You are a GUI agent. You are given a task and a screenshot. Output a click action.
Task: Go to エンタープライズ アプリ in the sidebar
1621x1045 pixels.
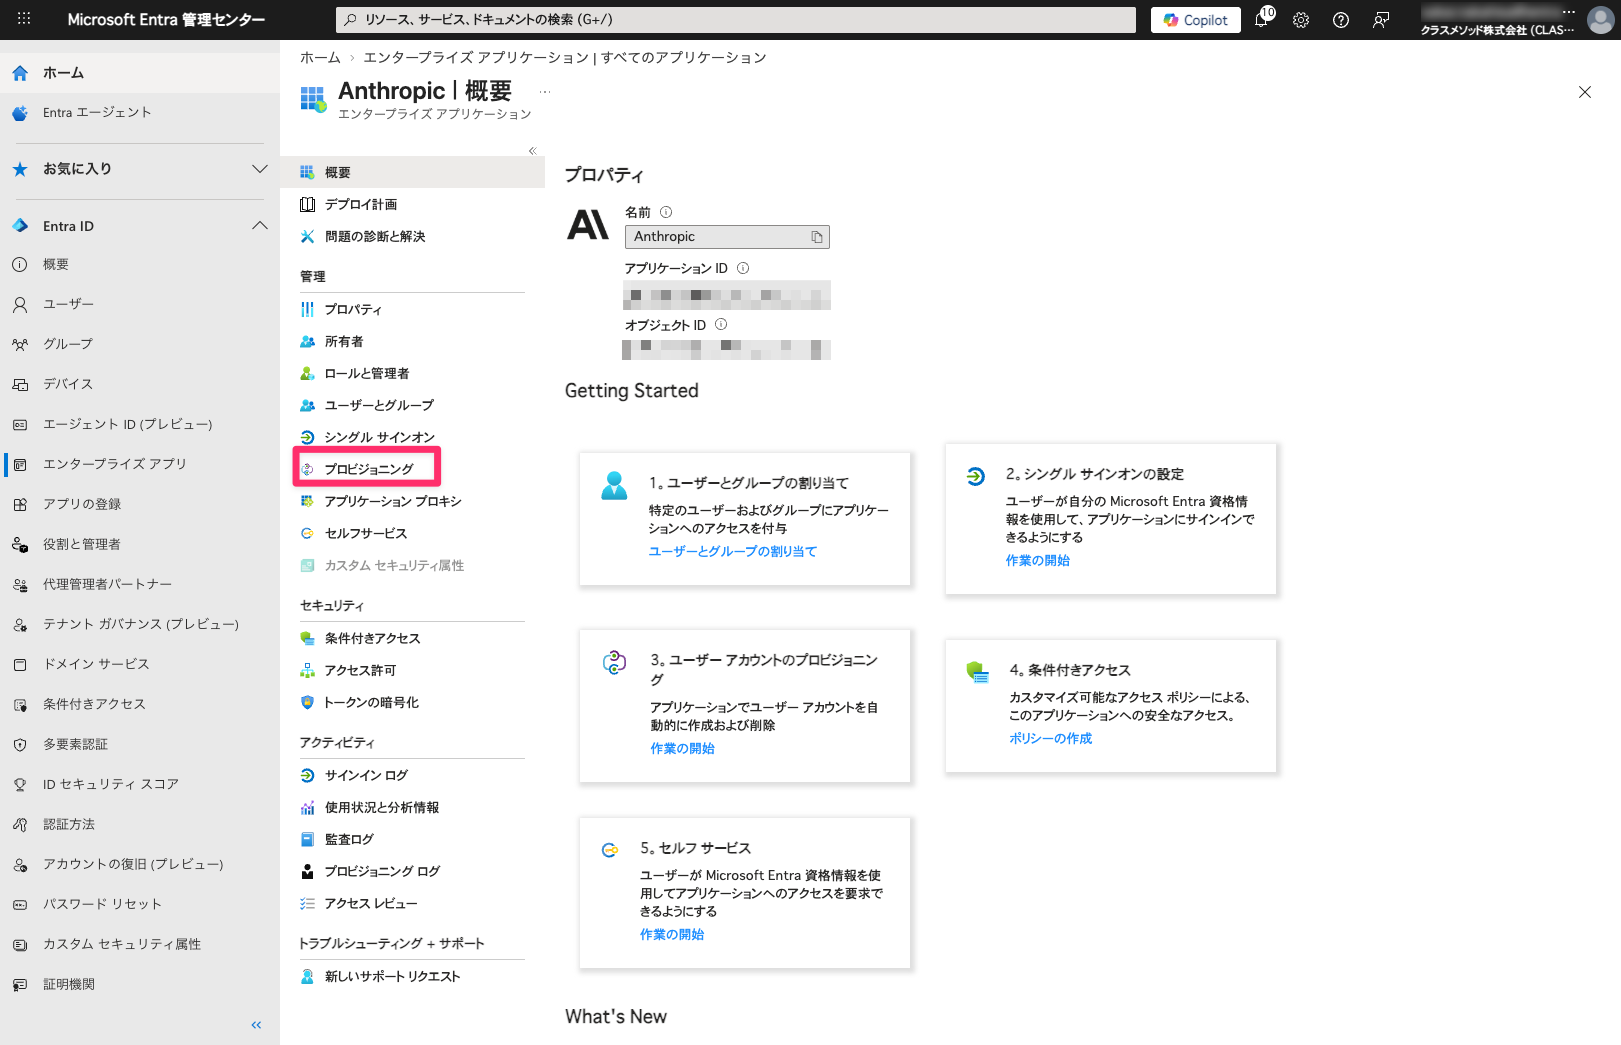point(114,464)
